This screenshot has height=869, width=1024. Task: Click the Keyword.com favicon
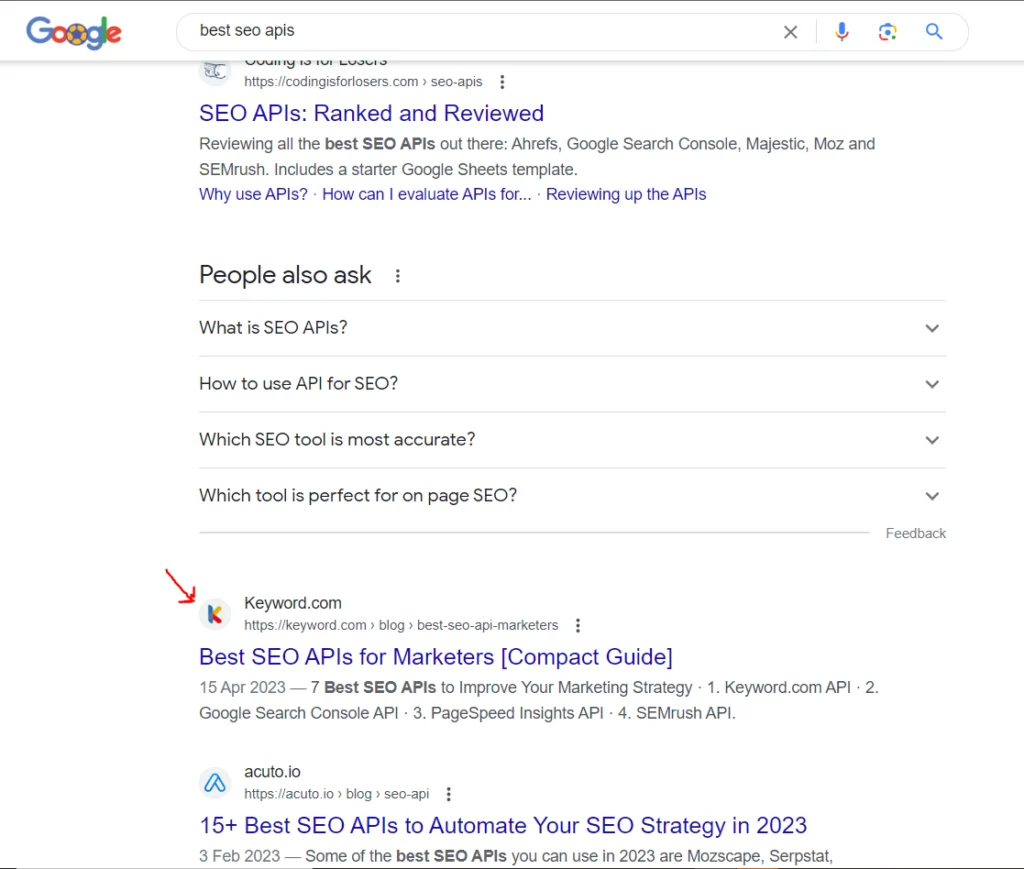point(215,614)
